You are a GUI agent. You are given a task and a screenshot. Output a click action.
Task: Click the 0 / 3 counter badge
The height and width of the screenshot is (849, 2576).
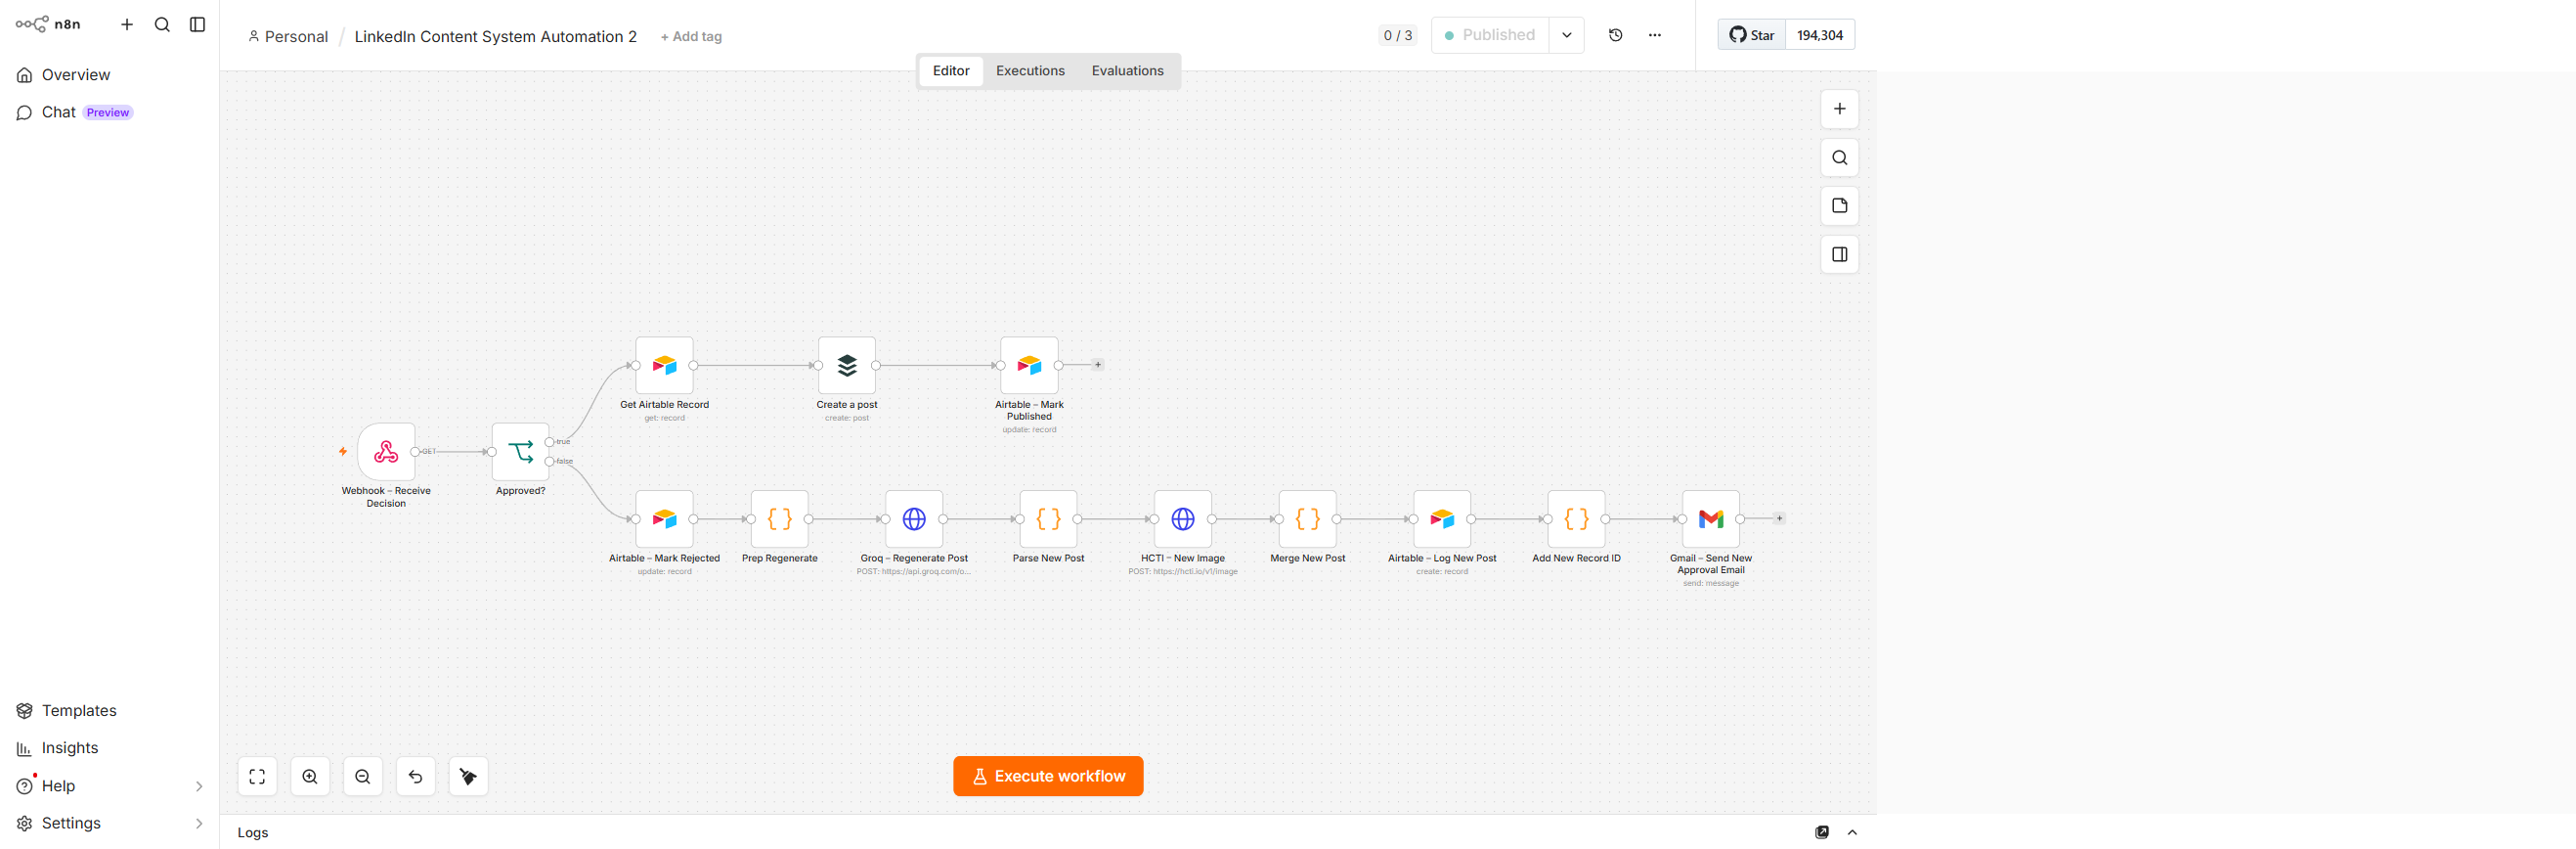coord(1397,35)
